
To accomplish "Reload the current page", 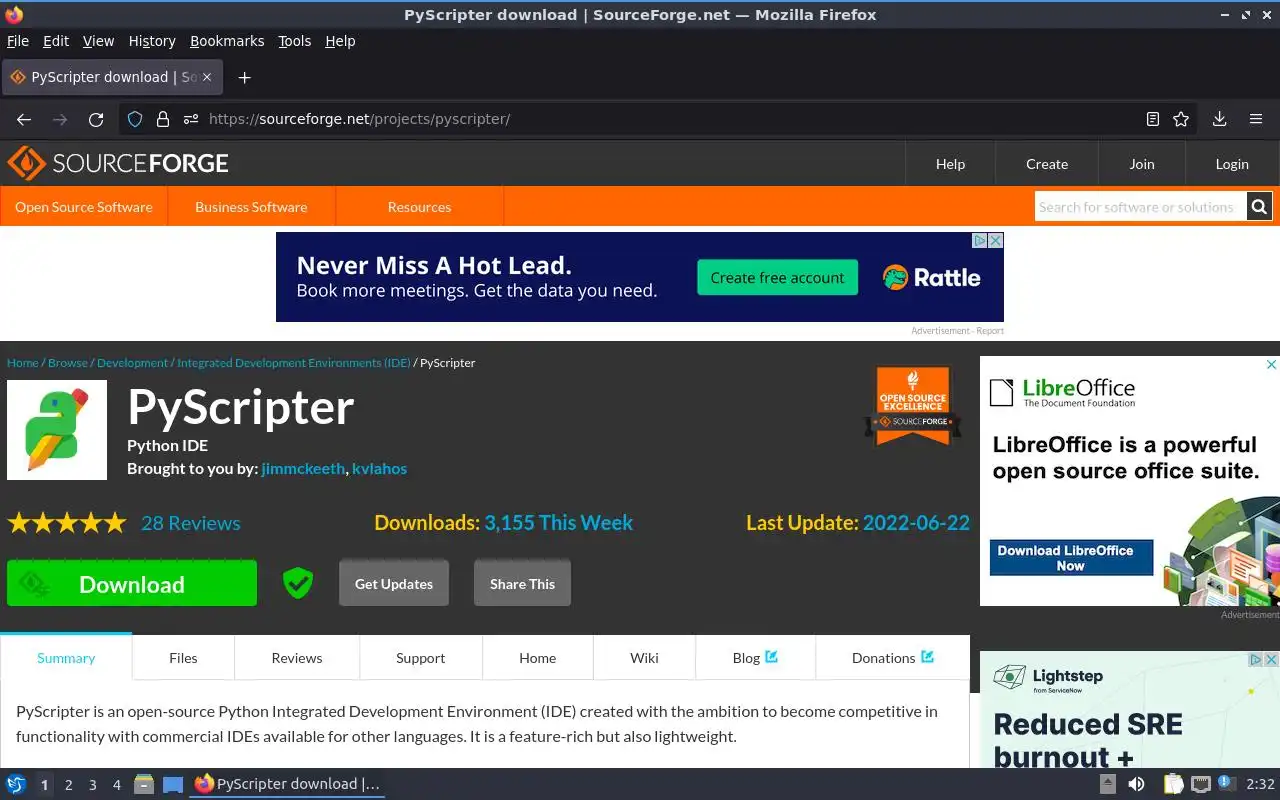I will 96,119.
